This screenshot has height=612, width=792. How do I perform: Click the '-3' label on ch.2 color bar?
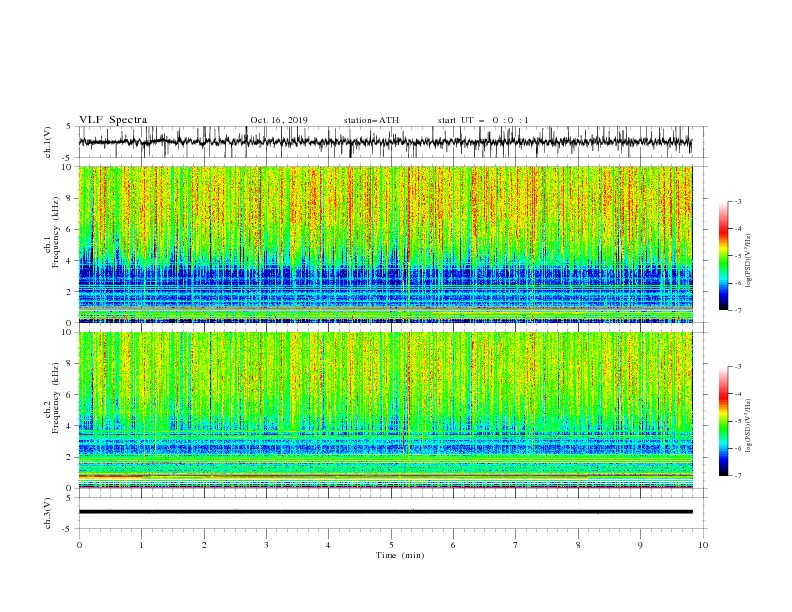[738, 367]
